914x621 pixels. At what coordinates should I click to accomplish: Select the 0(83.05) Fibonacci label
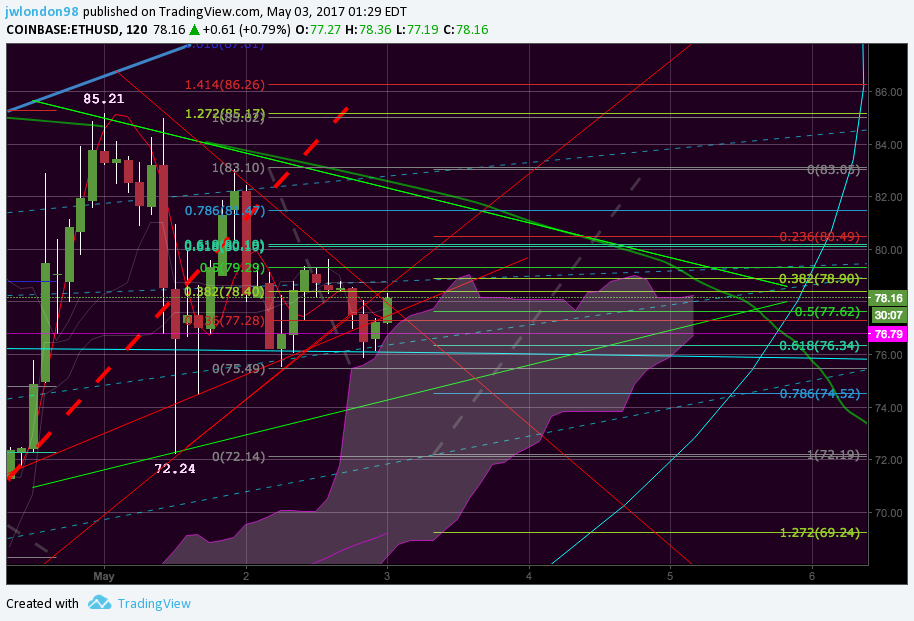833,170
